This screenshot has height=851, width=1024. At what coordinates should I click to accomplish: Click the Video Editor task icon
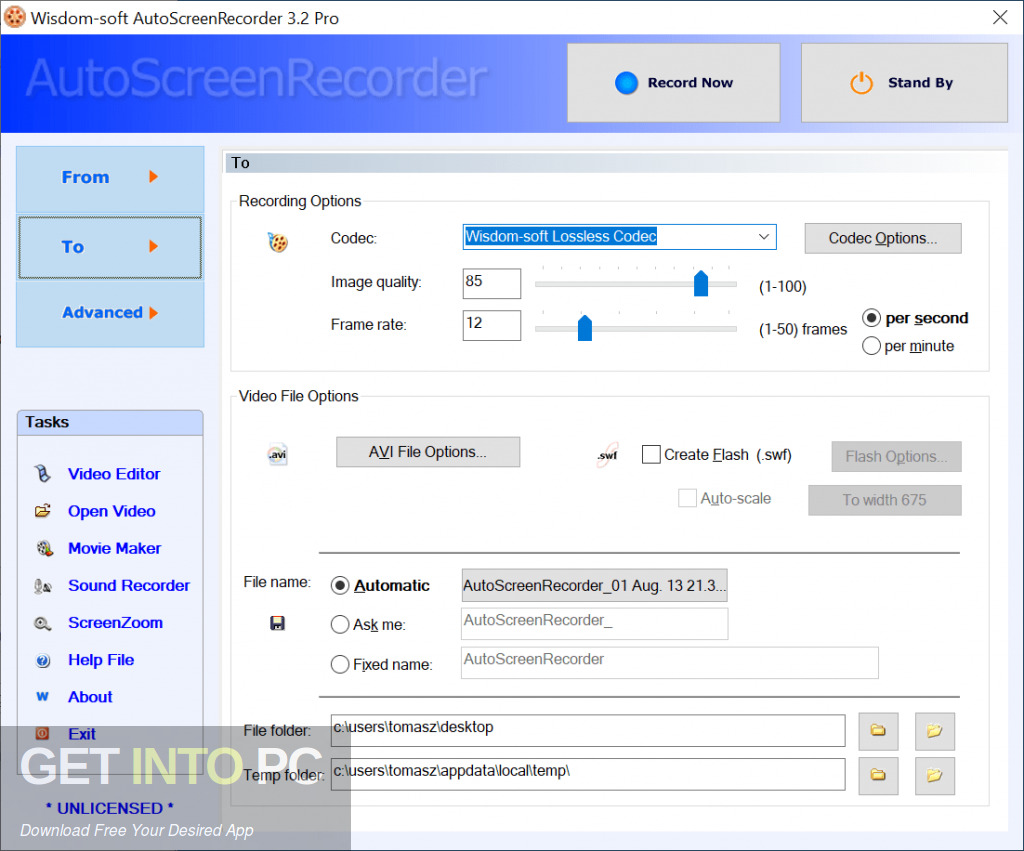(42, 474)
